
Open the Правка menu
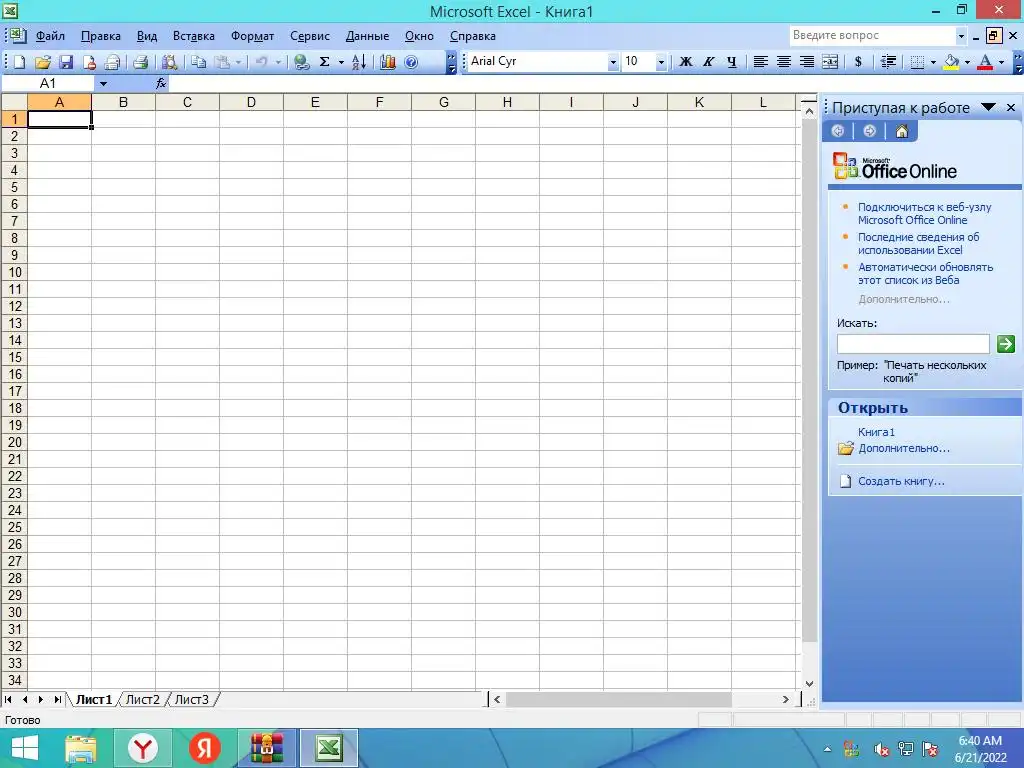[101, 36]
